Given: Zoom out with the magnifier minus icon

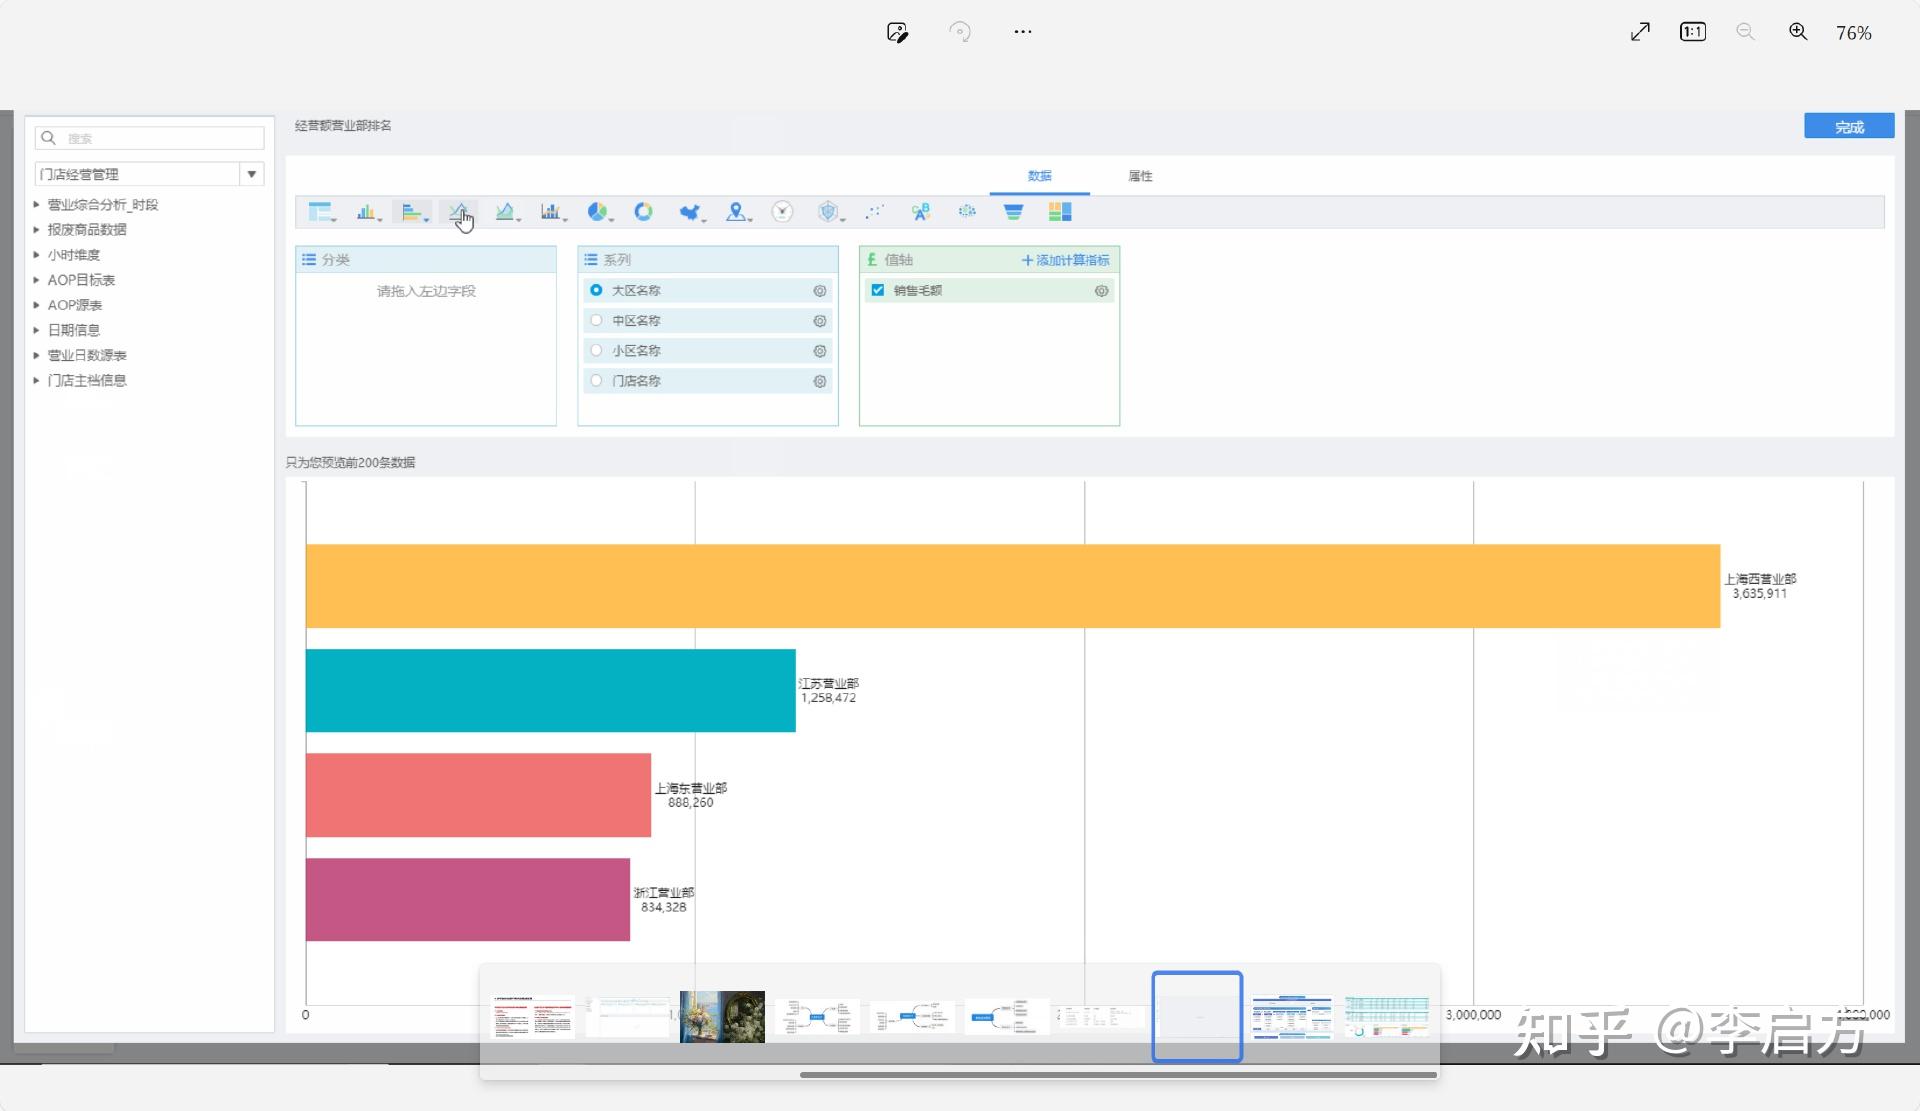Looking at the screenshot, I should [1745, 32].
